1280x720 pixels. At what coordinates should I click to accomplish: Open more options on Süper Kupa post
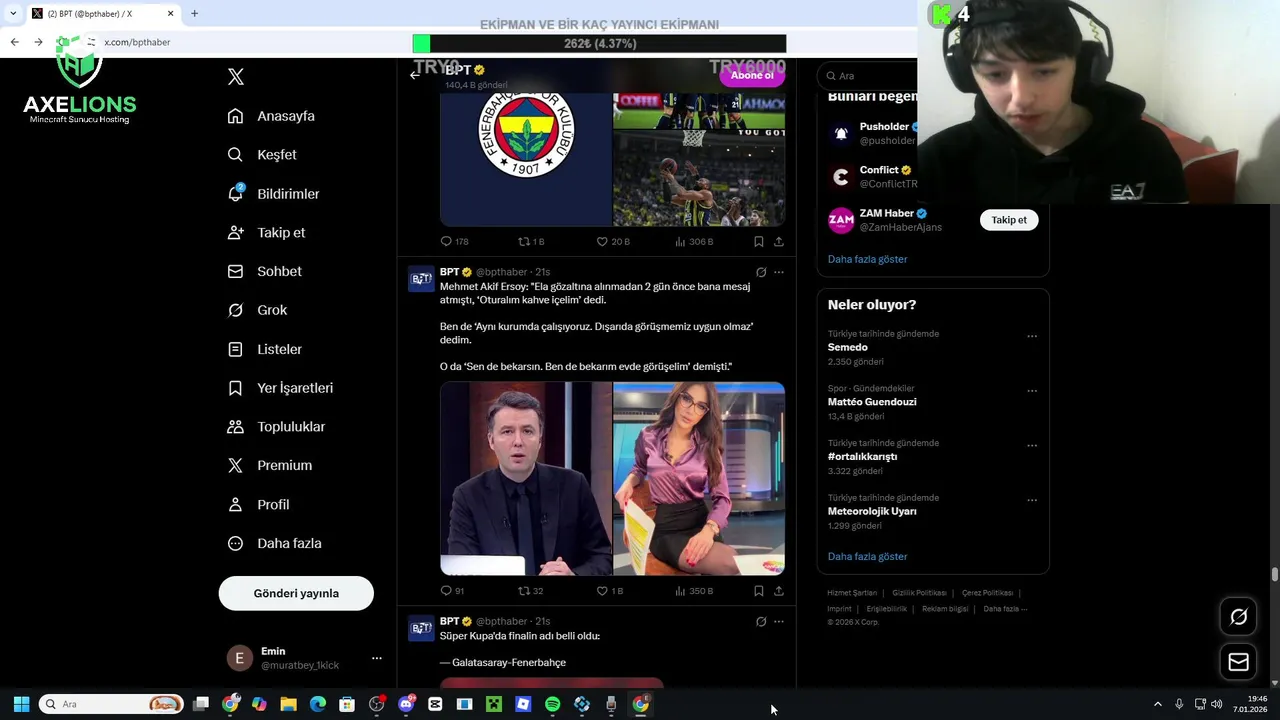pyautogui.click(x=779, y=622)
